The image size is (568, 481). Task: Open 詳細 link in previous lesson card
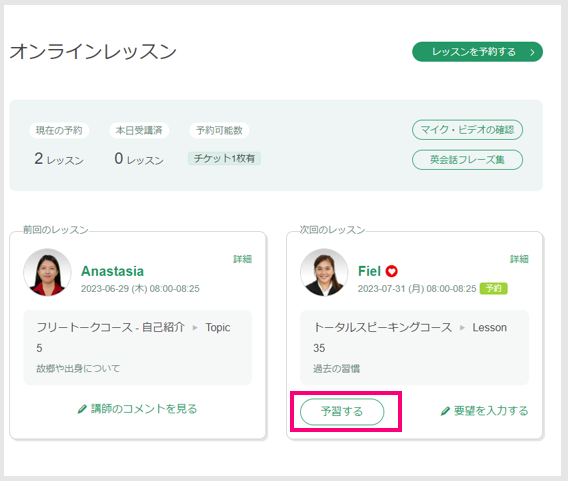pos(242,259)
